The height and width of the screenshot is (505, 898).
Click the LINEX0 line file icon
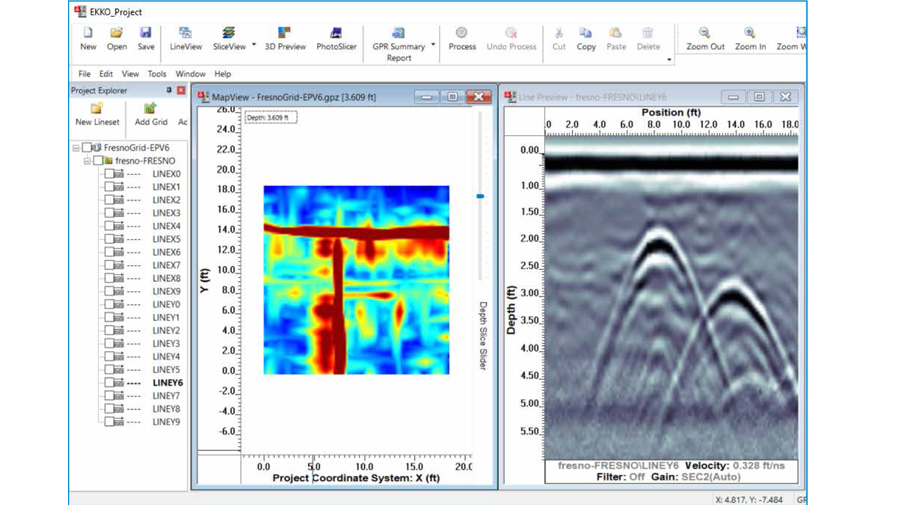pos(119,173)
